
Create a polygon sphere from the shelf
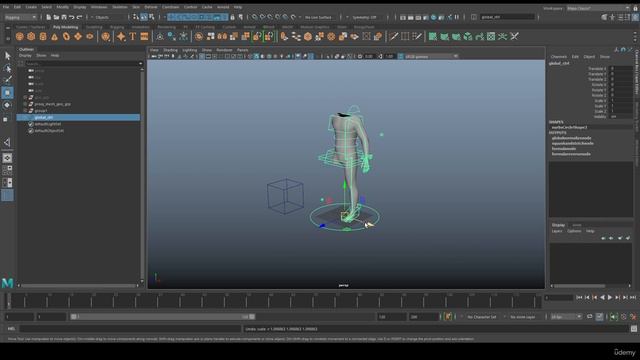pyautogui.click(x=20, y=37)
